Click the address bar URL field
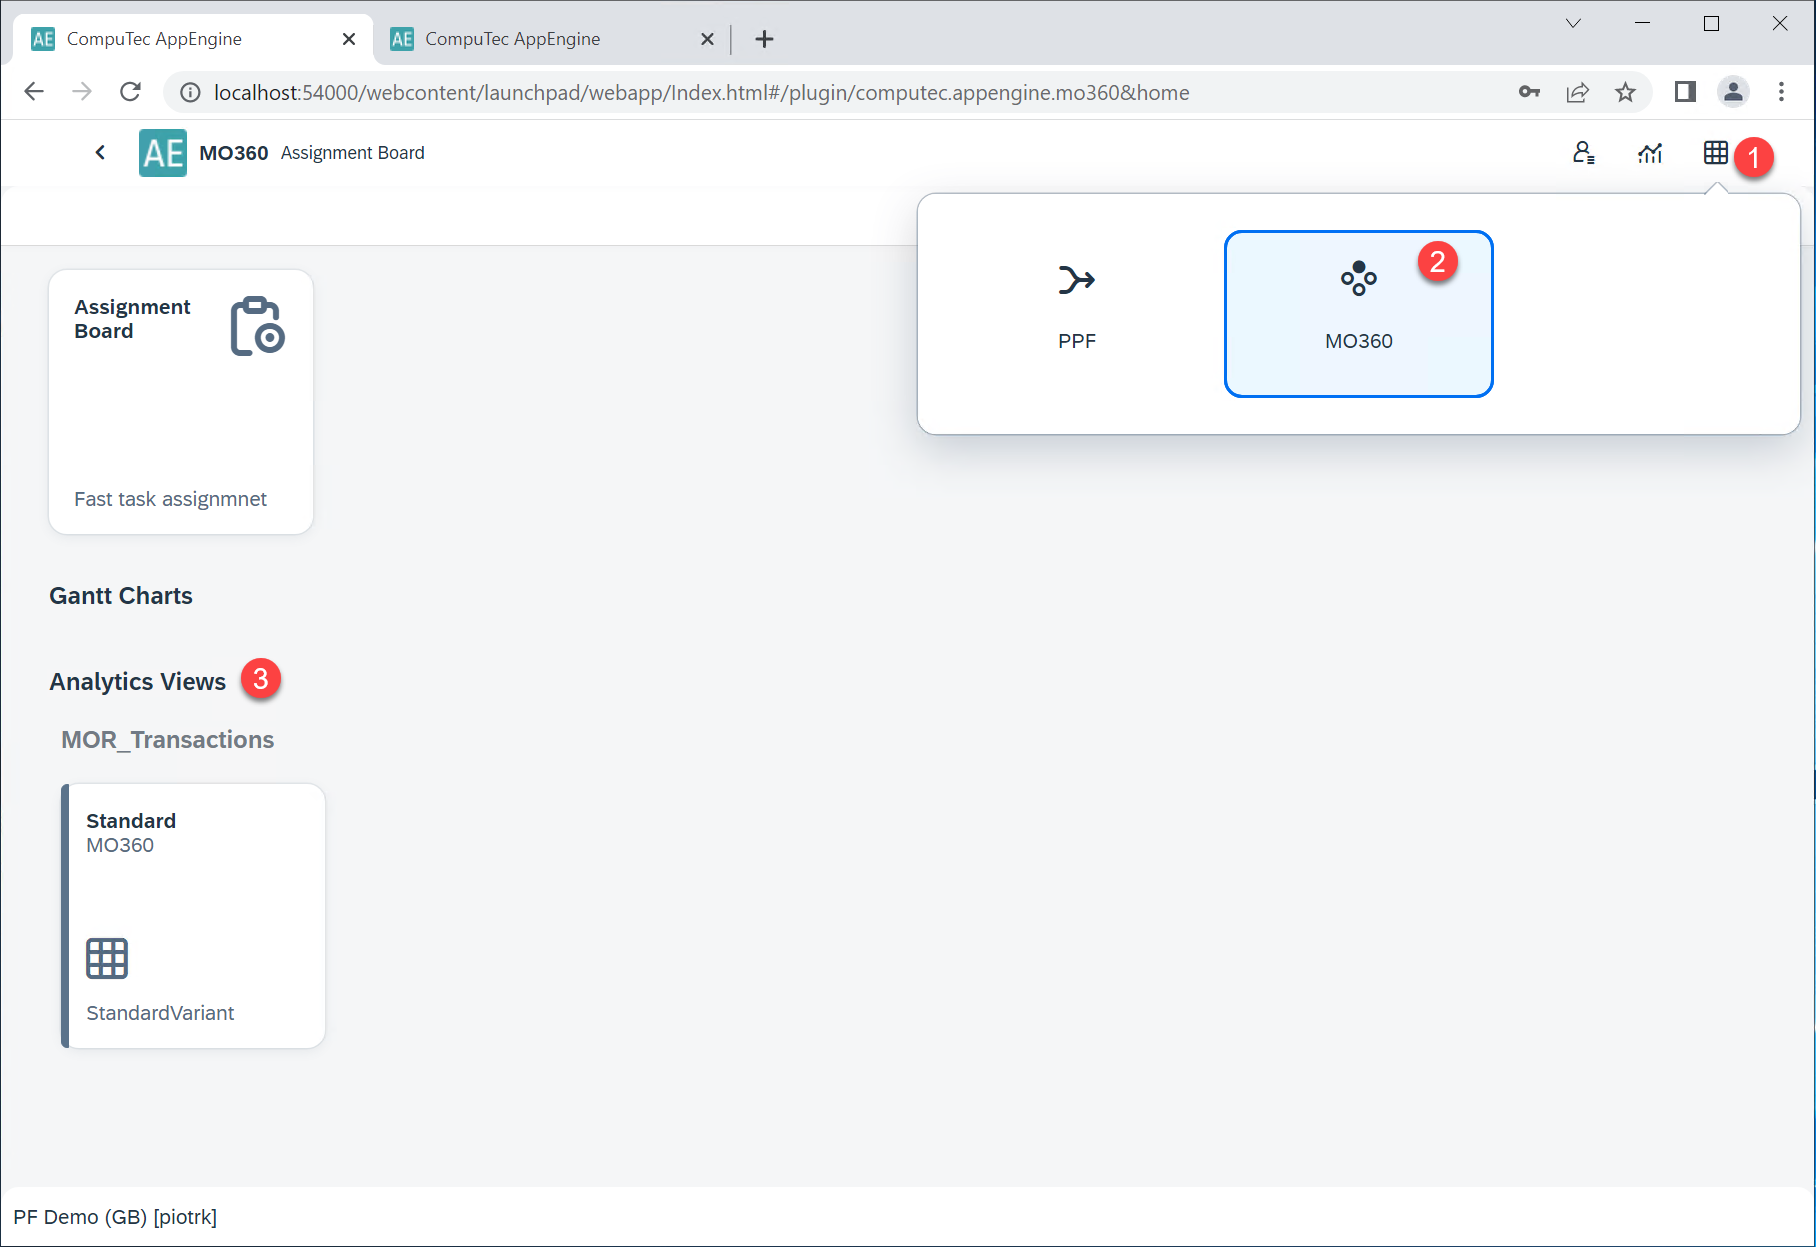This screenshot has width=1816, height=1247. [x=700, y=92]
